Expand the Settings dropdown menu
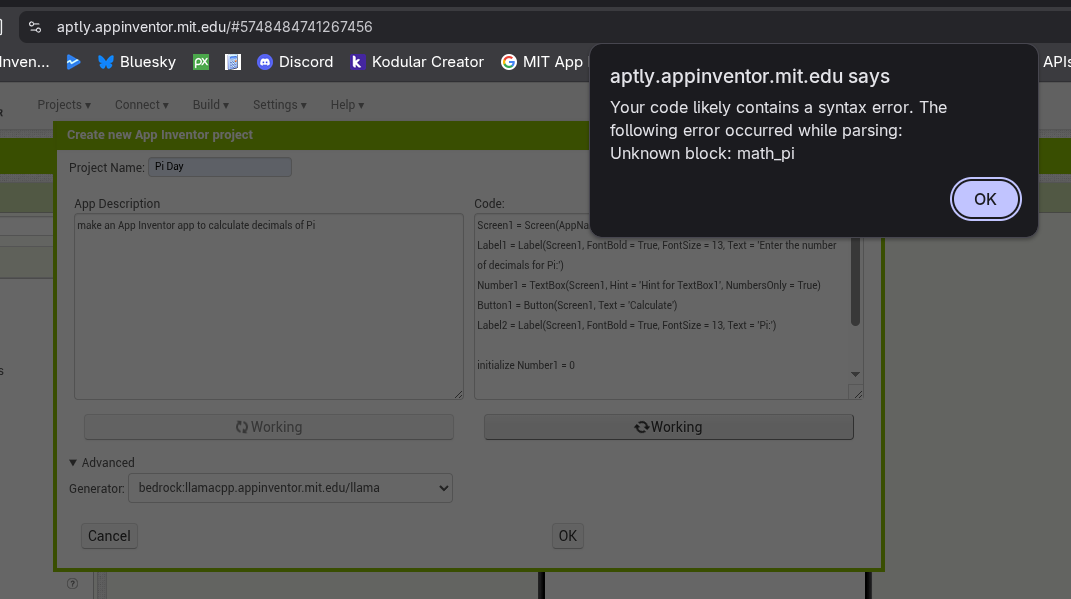The image size is (1071, 599). pyautogui.click(x=279, y=105)
